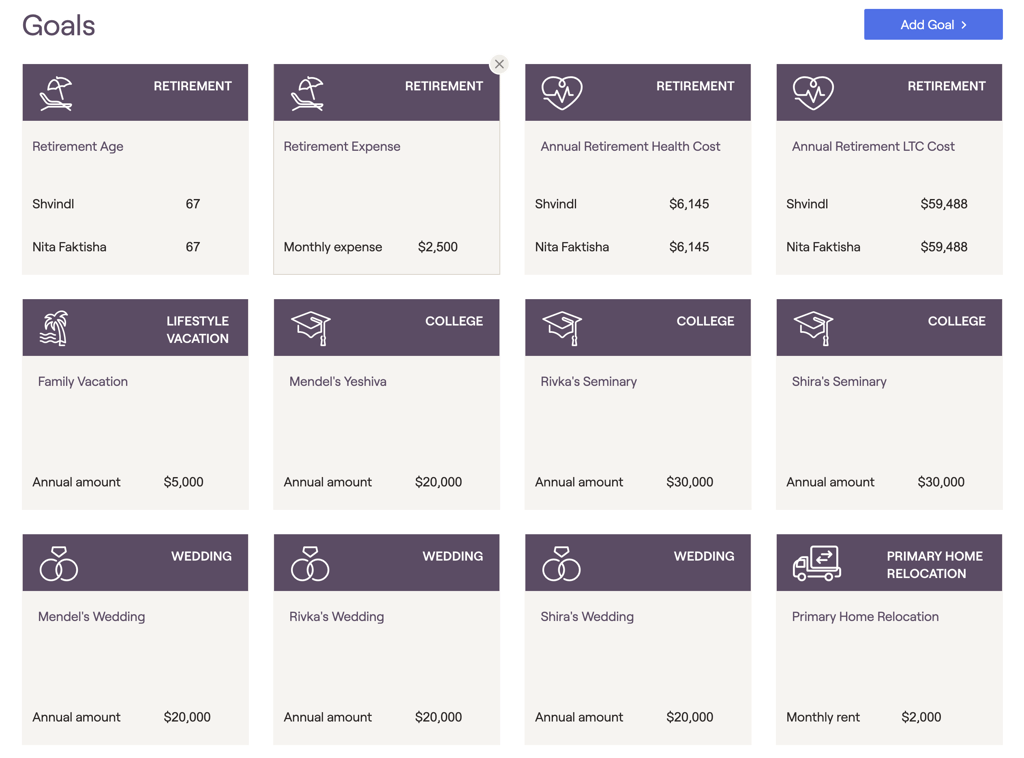The width and height of the screenshot is (1024, 758).
Task: Click heart icon on Annual Retirement LTC Cost
Action: tap(812, 92)
